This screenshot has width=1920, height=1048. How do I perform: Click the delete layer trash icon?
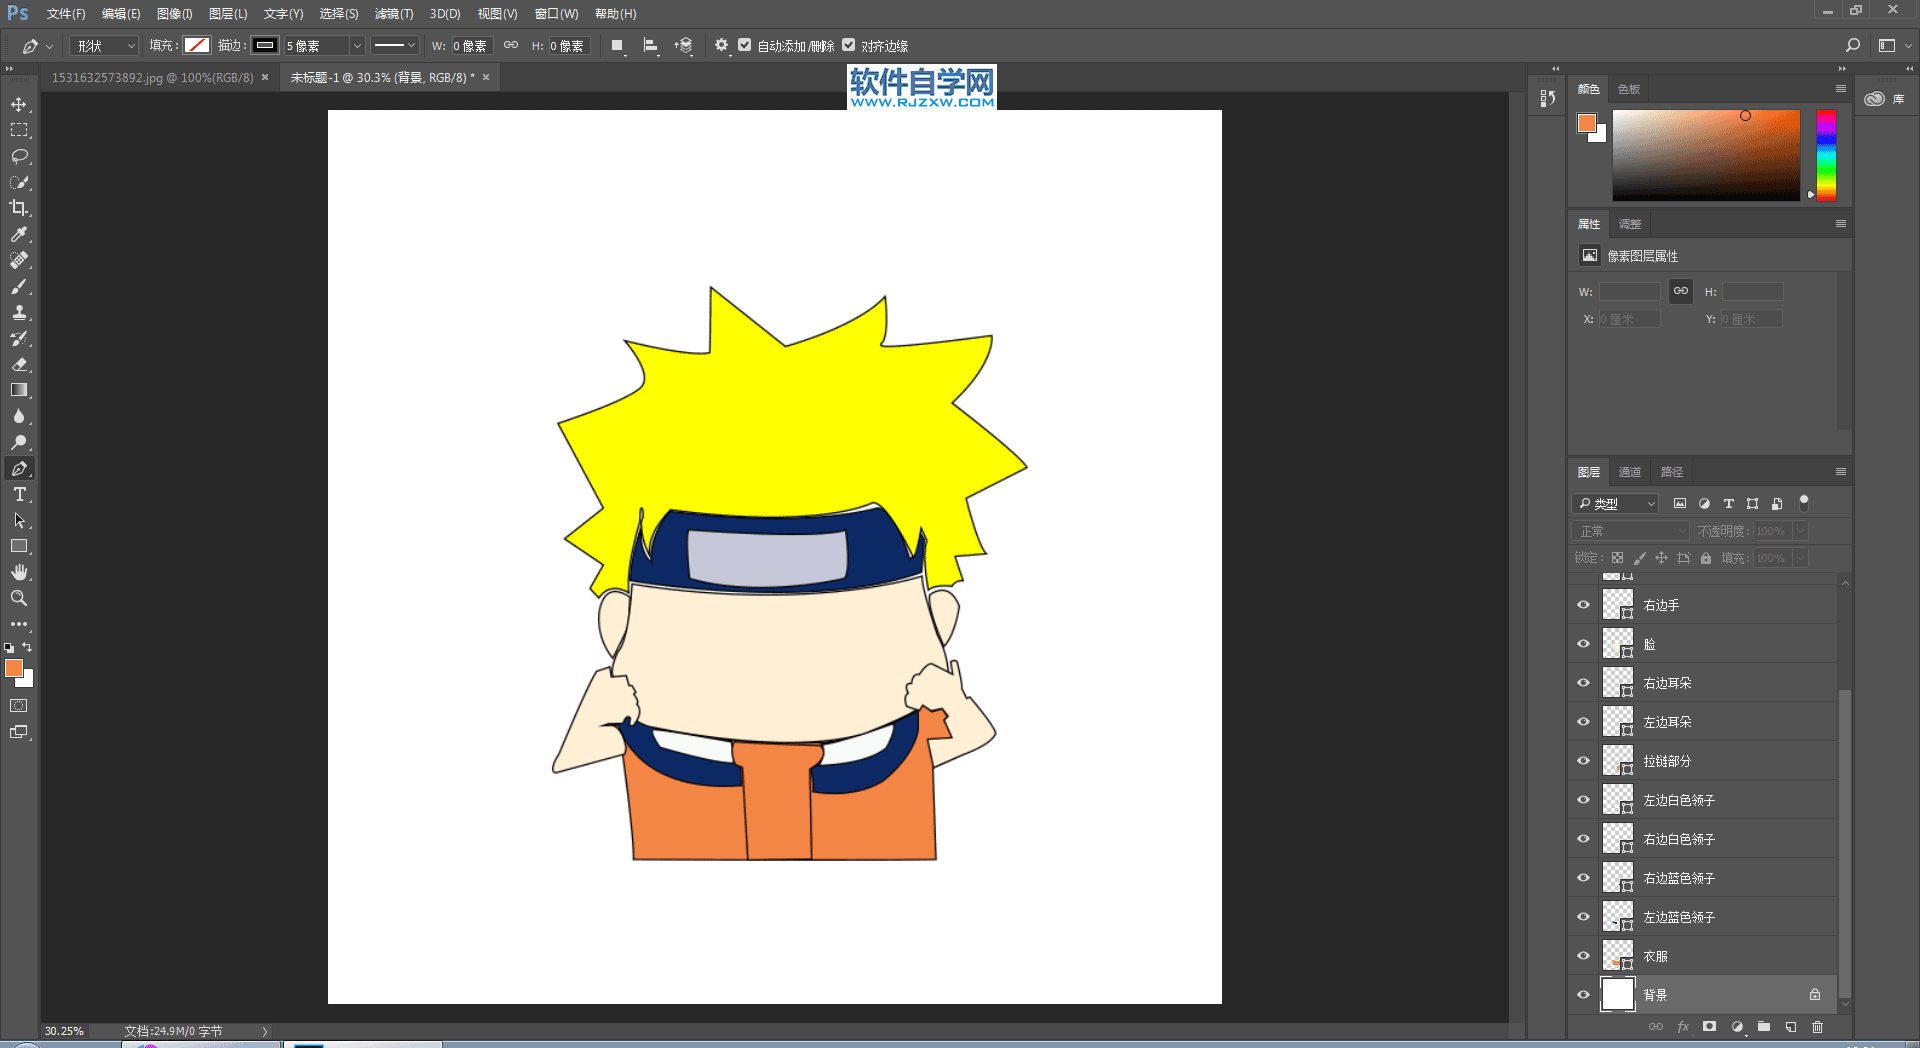[1817, 1027]
